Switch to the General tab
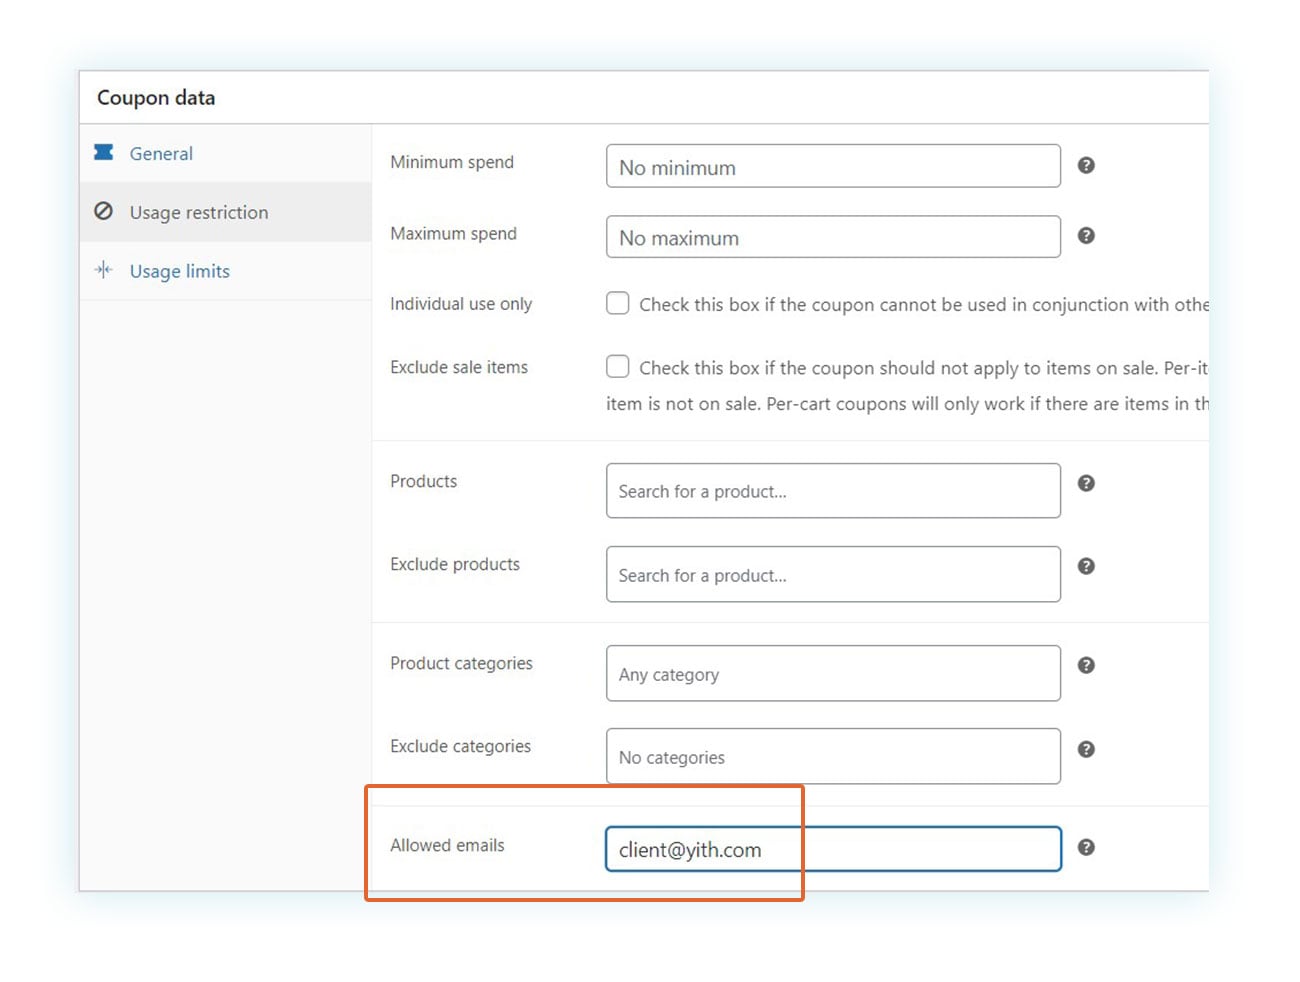1300x982 pixels. coord(161,154)
